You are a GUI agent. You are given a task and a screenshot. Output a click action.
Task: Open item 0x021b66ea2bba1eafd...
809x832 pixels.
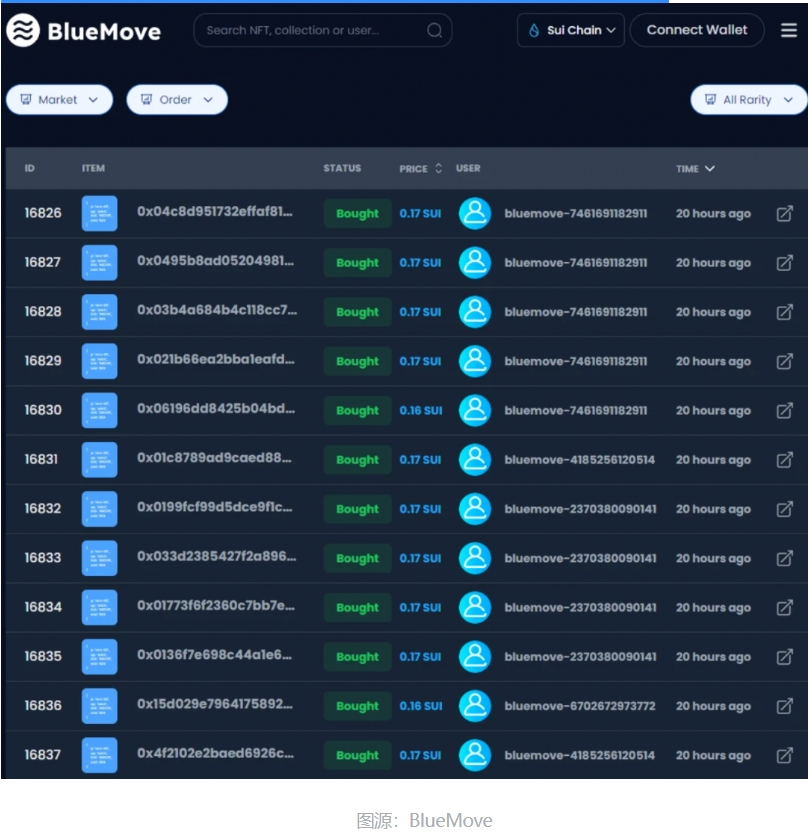click(x=216, y=360)
